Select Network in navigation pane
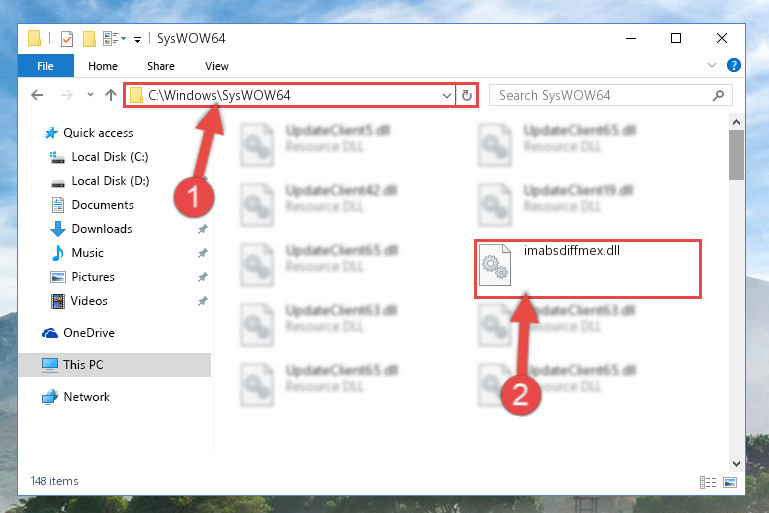The height and width of the screenshot is (513, 769). tap(86, 397)
